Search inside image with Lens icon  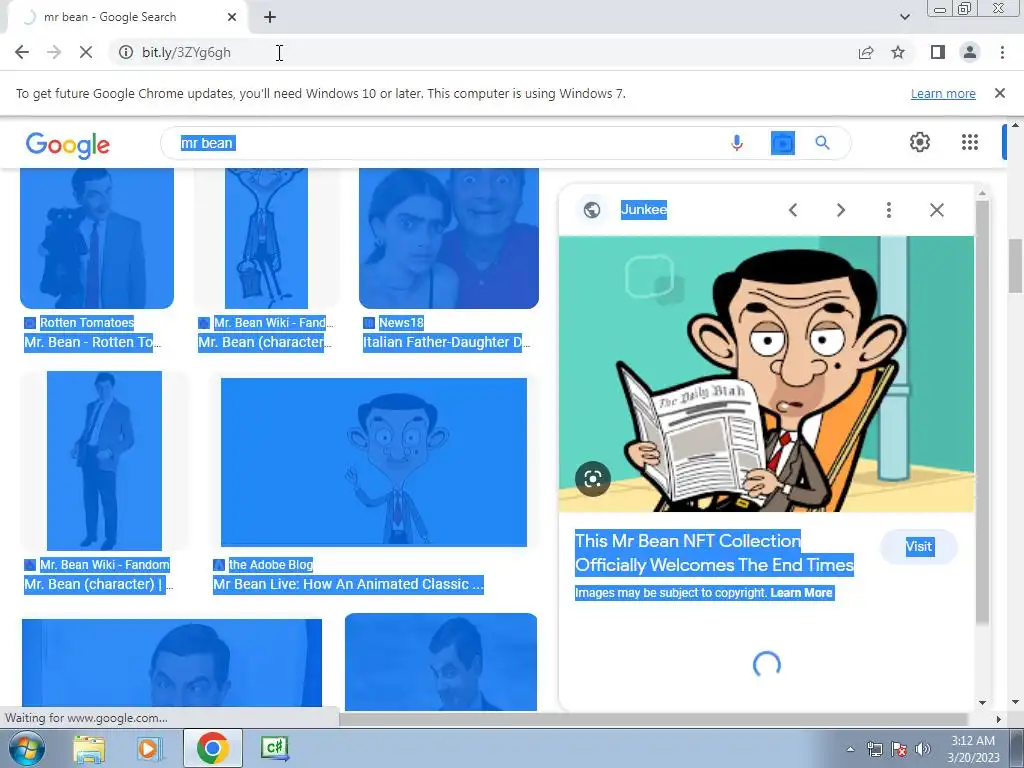click(x=592, y=479)
